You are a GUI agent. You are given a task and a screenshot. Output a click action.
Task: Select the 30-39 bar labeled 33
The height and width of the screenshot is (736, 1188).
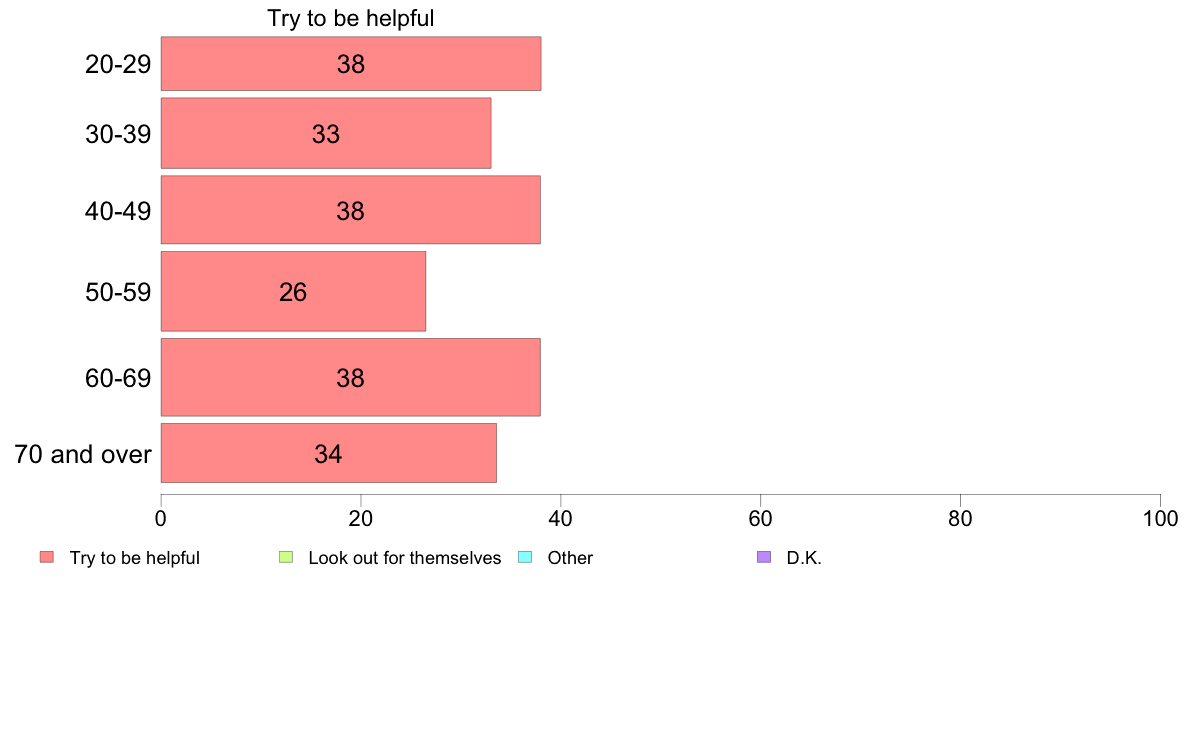[x=326, y=133]
